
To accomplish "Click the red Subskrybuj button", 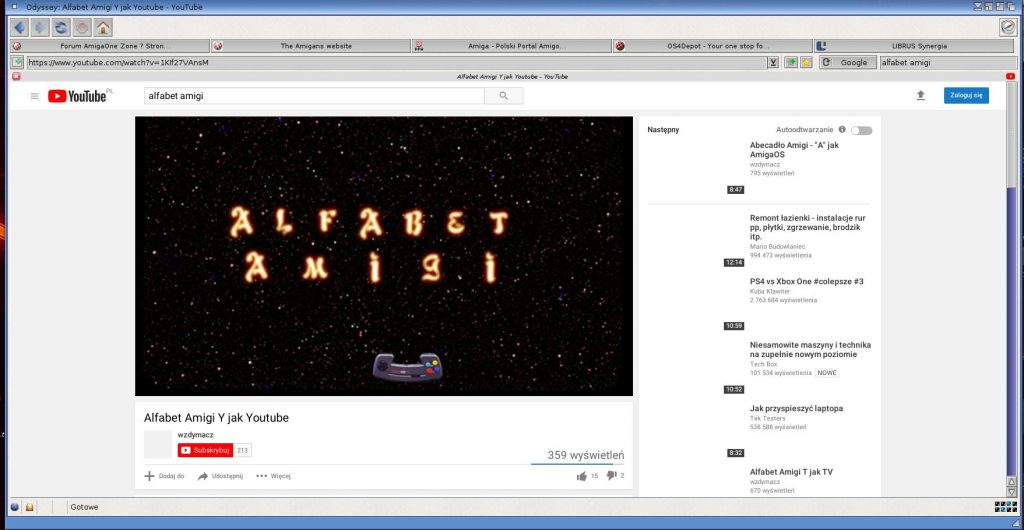I will pos(205,450).
